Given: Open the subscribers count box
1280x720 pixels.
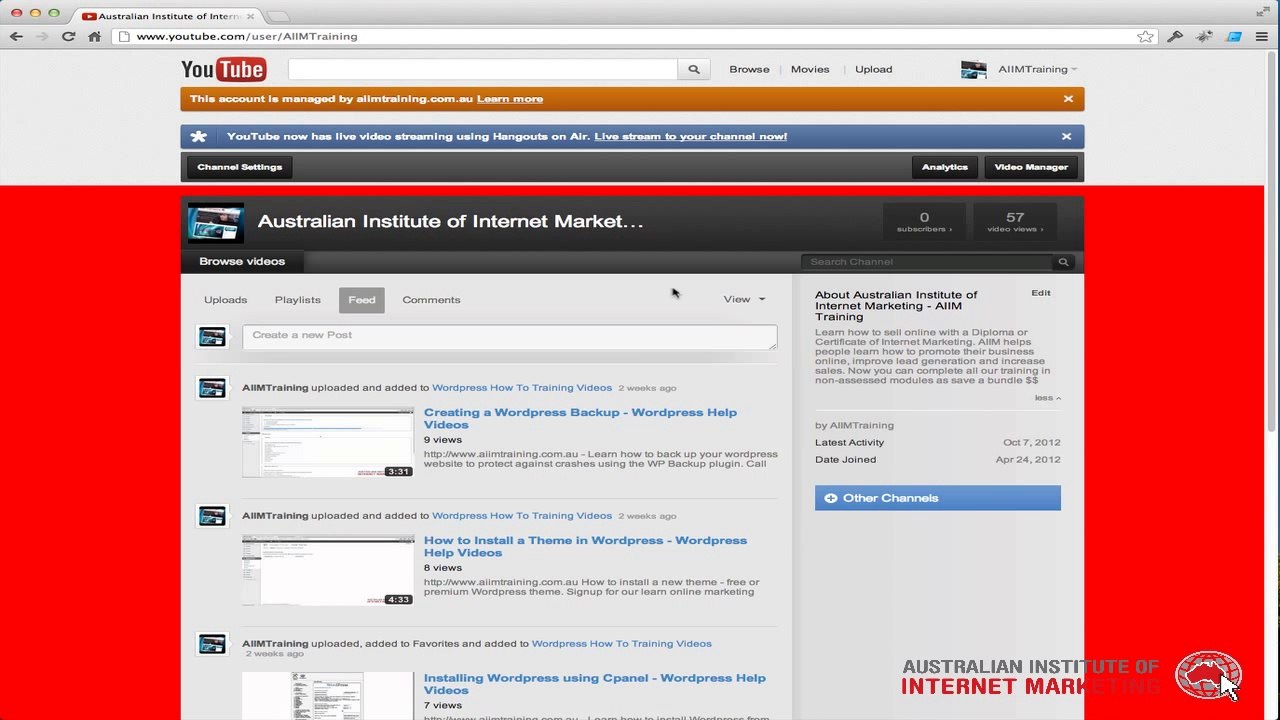Looking at the screenshot, I should [x=924, y=221].
